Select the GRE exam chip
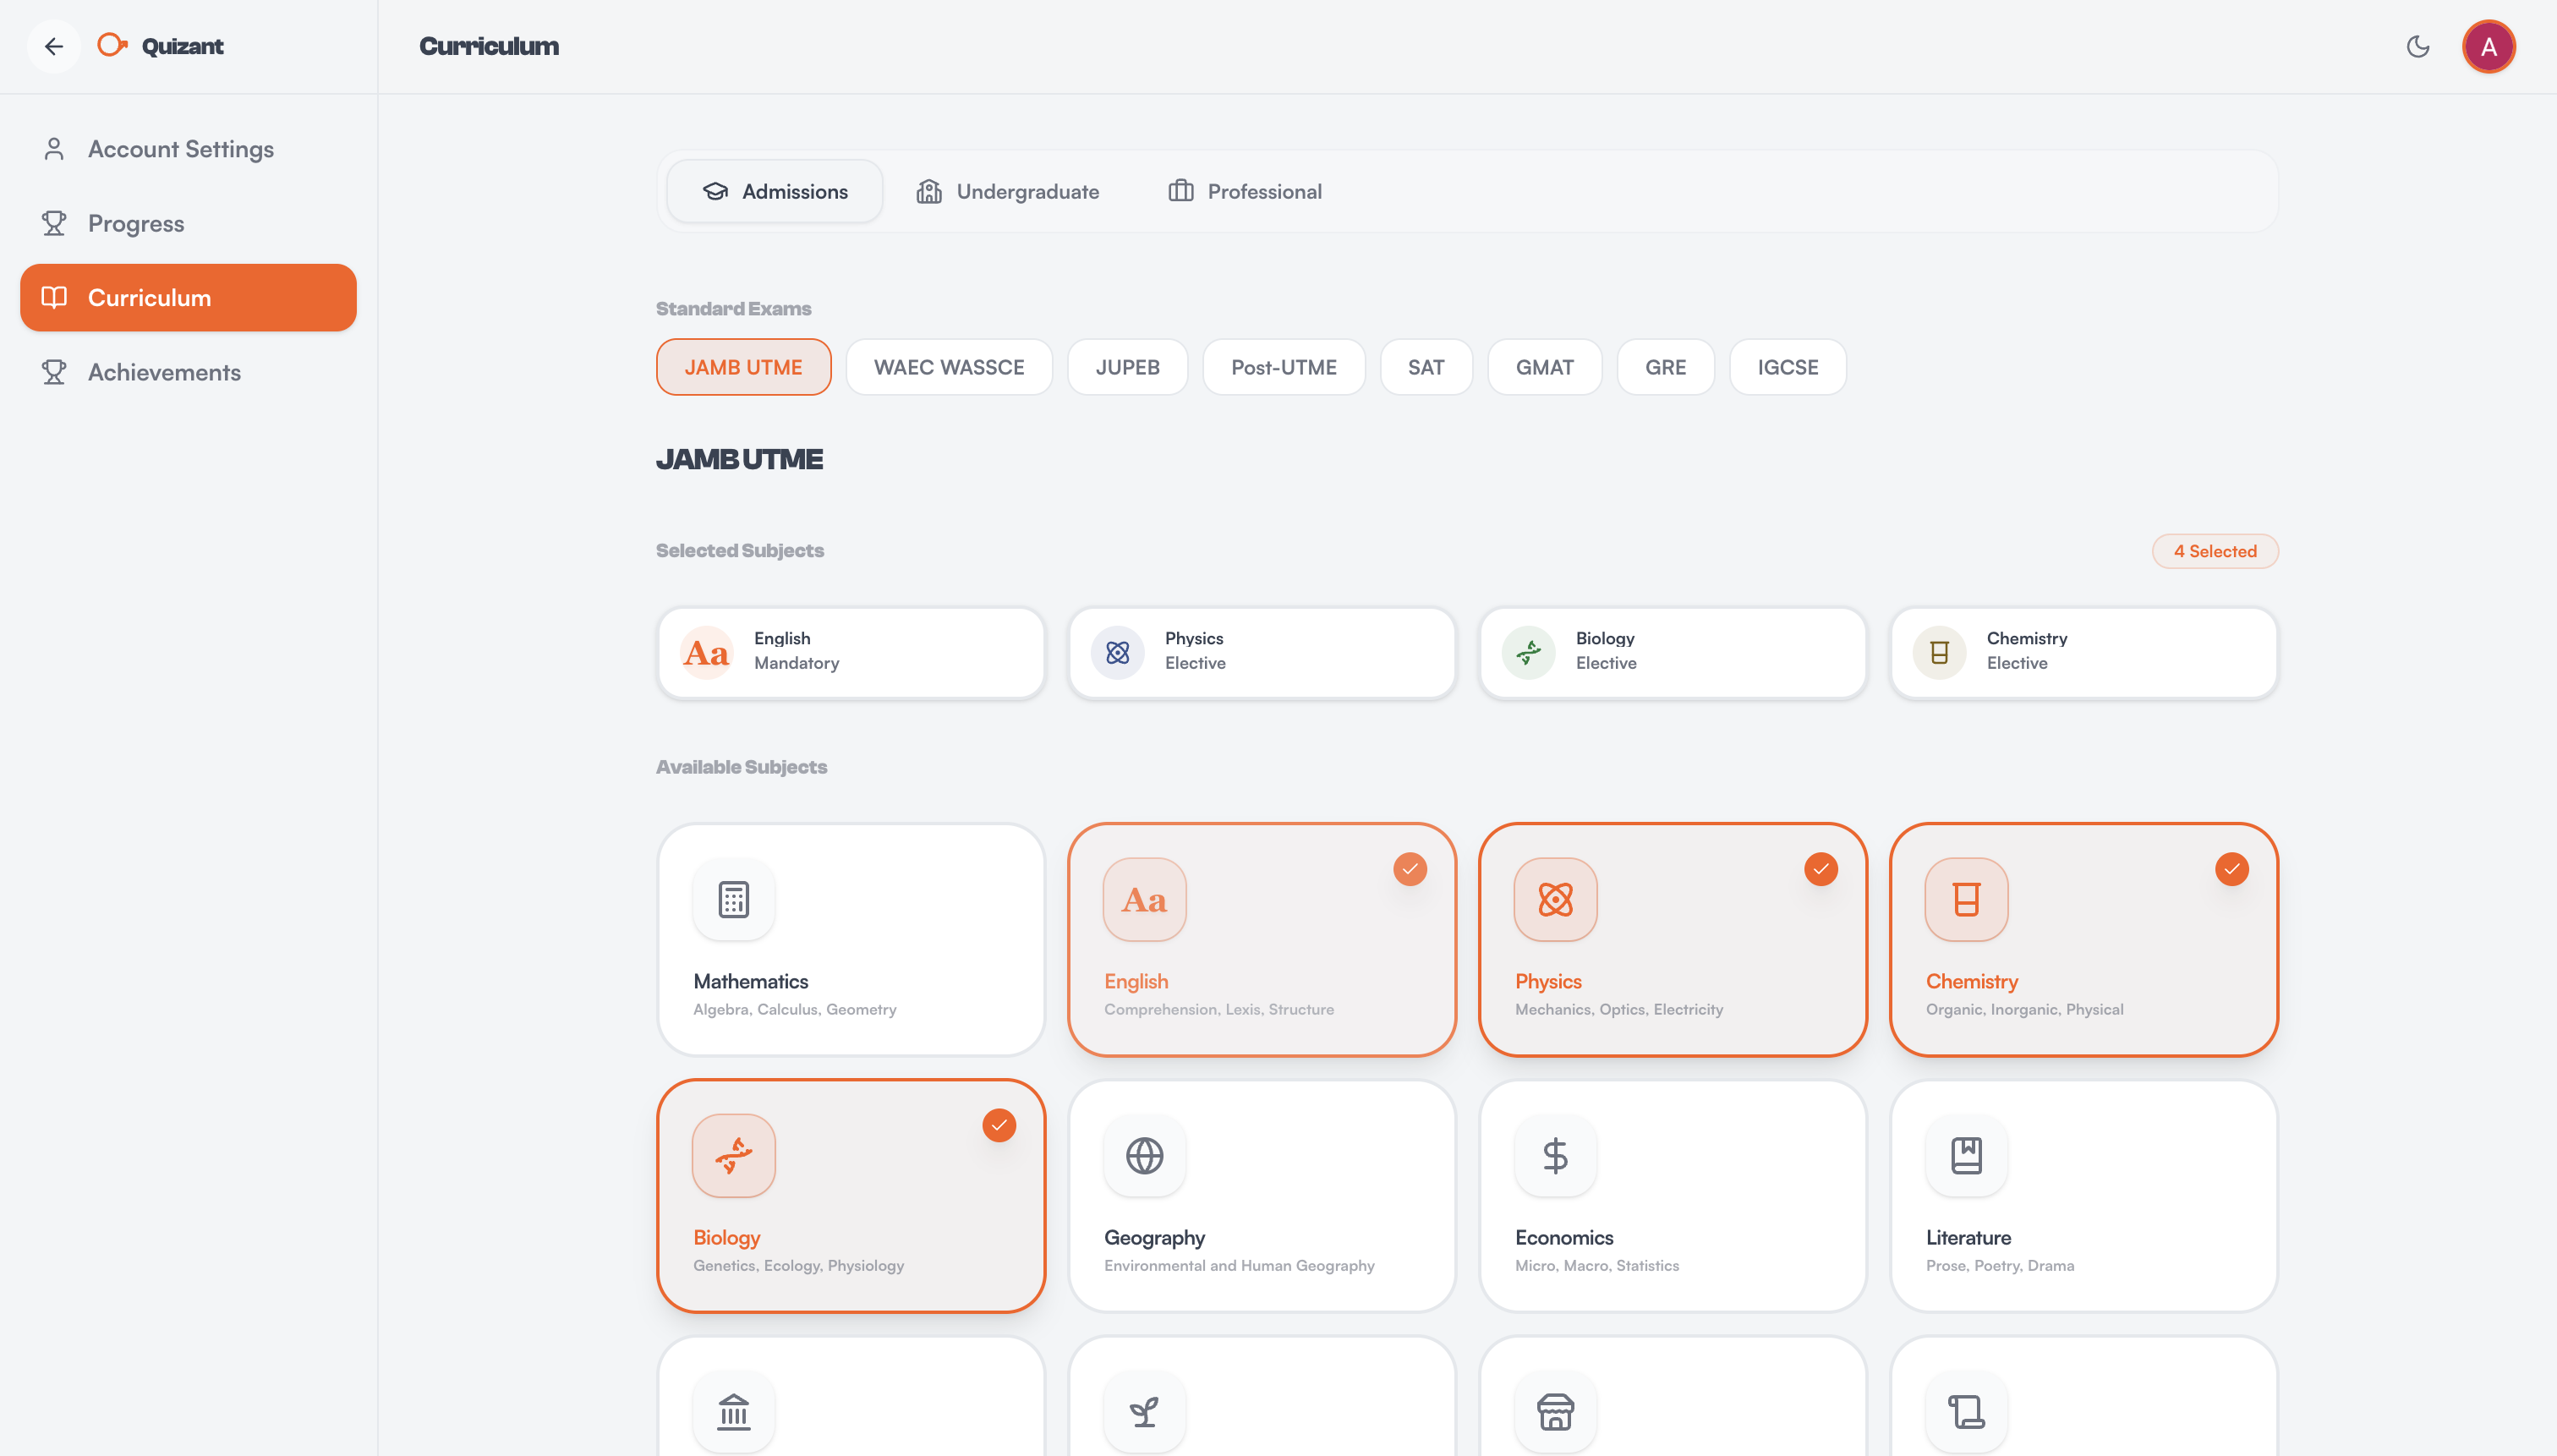Screen dimensions: 2557x1456 pyautogui.click(x=1666, y=367)
